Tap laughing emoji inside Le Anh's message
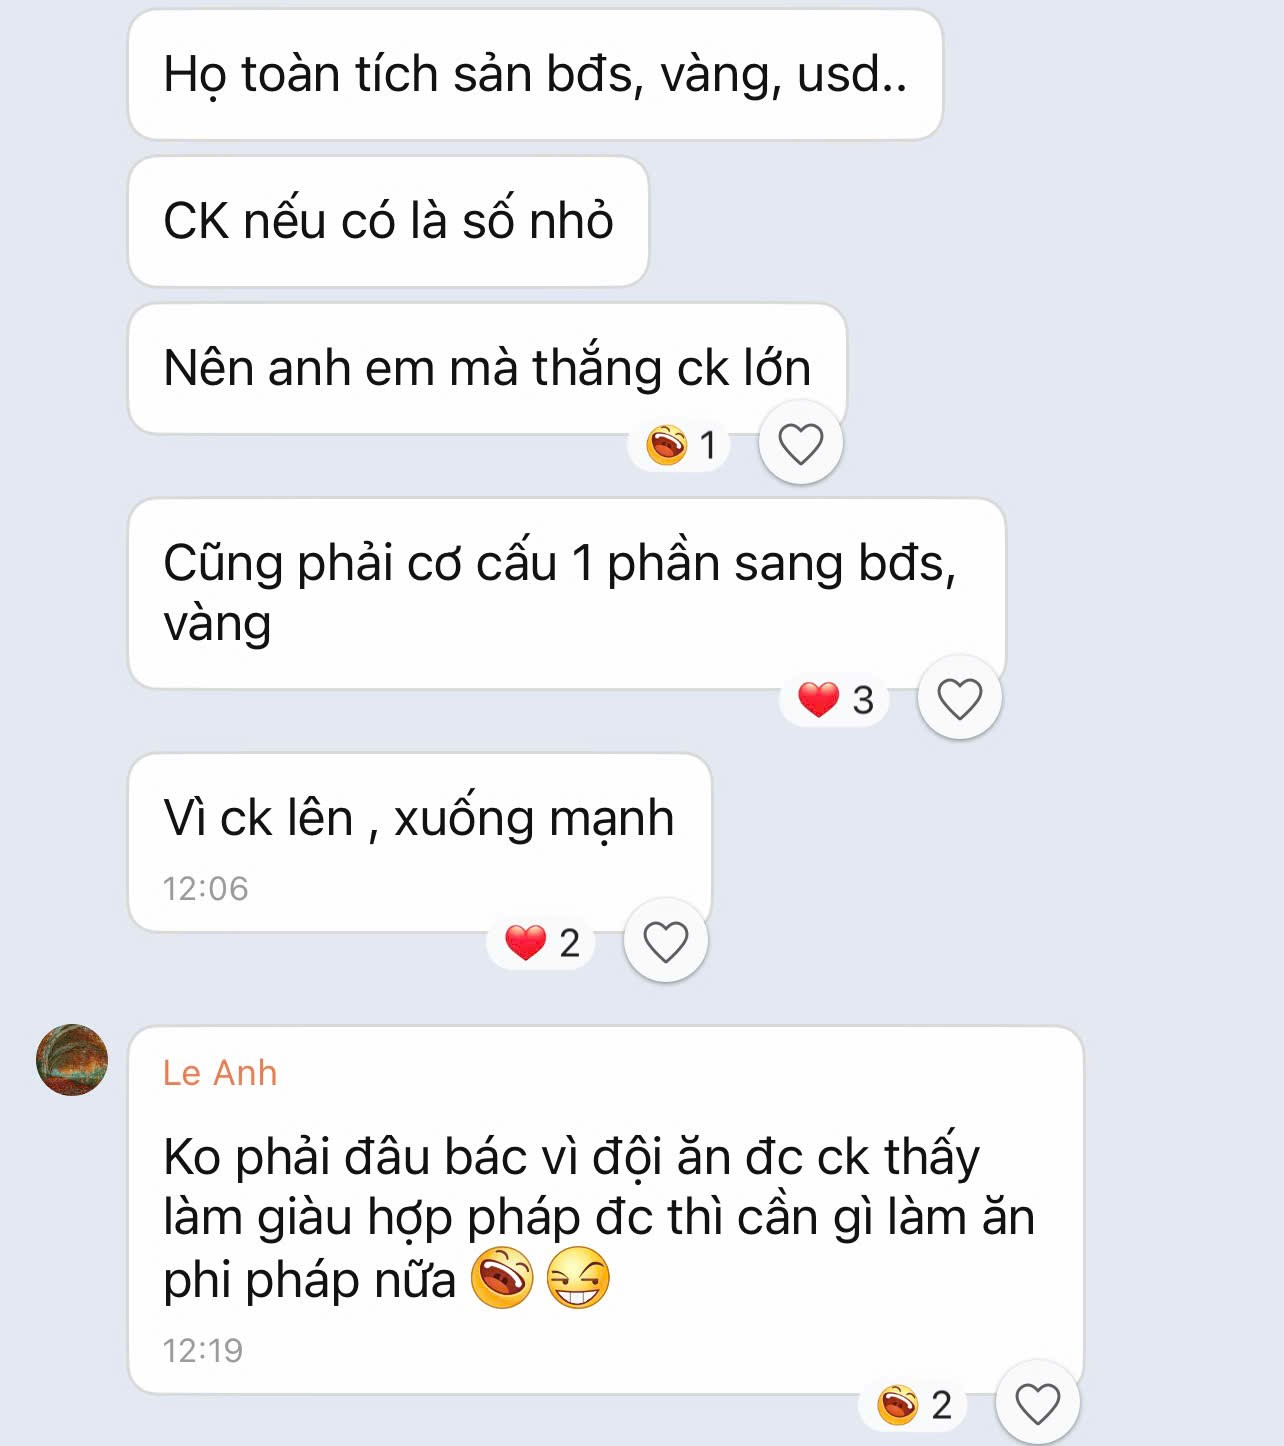This screenshot has width=1284, height=1446. pos(502,1279)
